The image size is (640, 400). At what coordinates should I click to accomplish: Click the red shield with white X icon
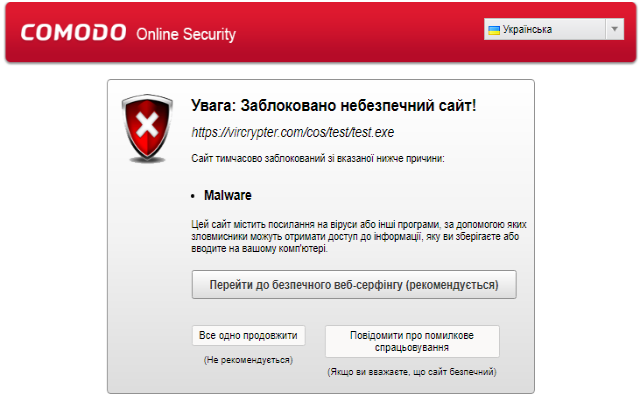click(x=147, y=128)
